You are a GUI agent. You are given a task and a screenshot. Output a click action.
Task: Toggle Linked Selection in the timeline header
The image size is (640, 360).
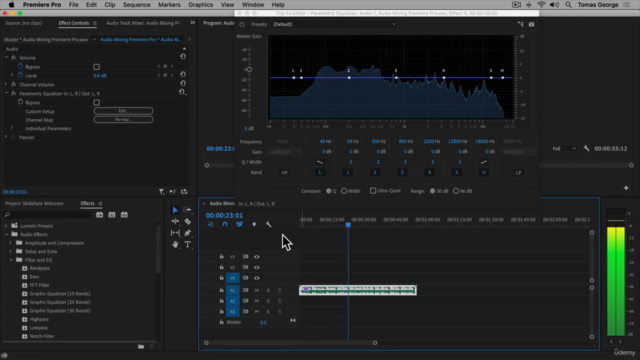coord(240,224)
